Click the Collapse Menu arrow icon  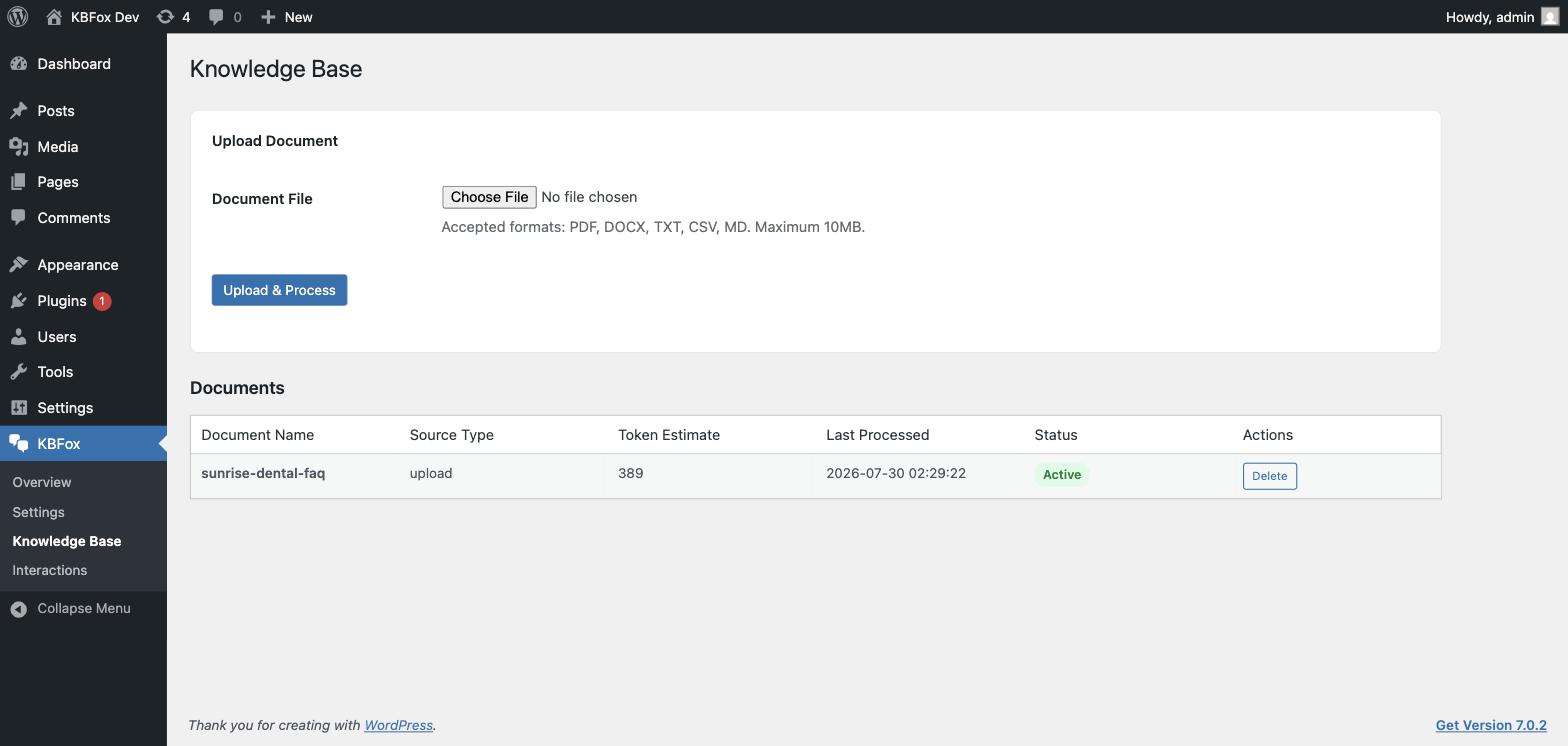[x=19, y=609]
